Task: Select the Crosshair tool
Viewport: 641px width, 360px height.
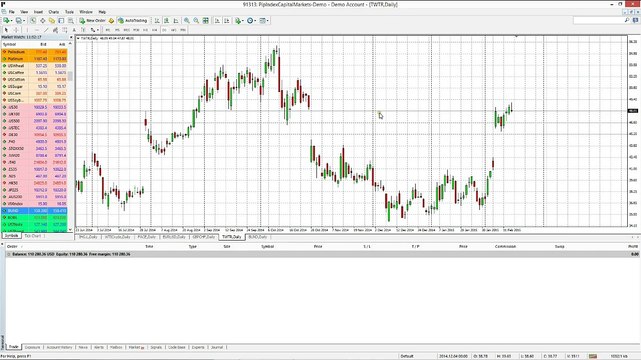Action: 16,30
